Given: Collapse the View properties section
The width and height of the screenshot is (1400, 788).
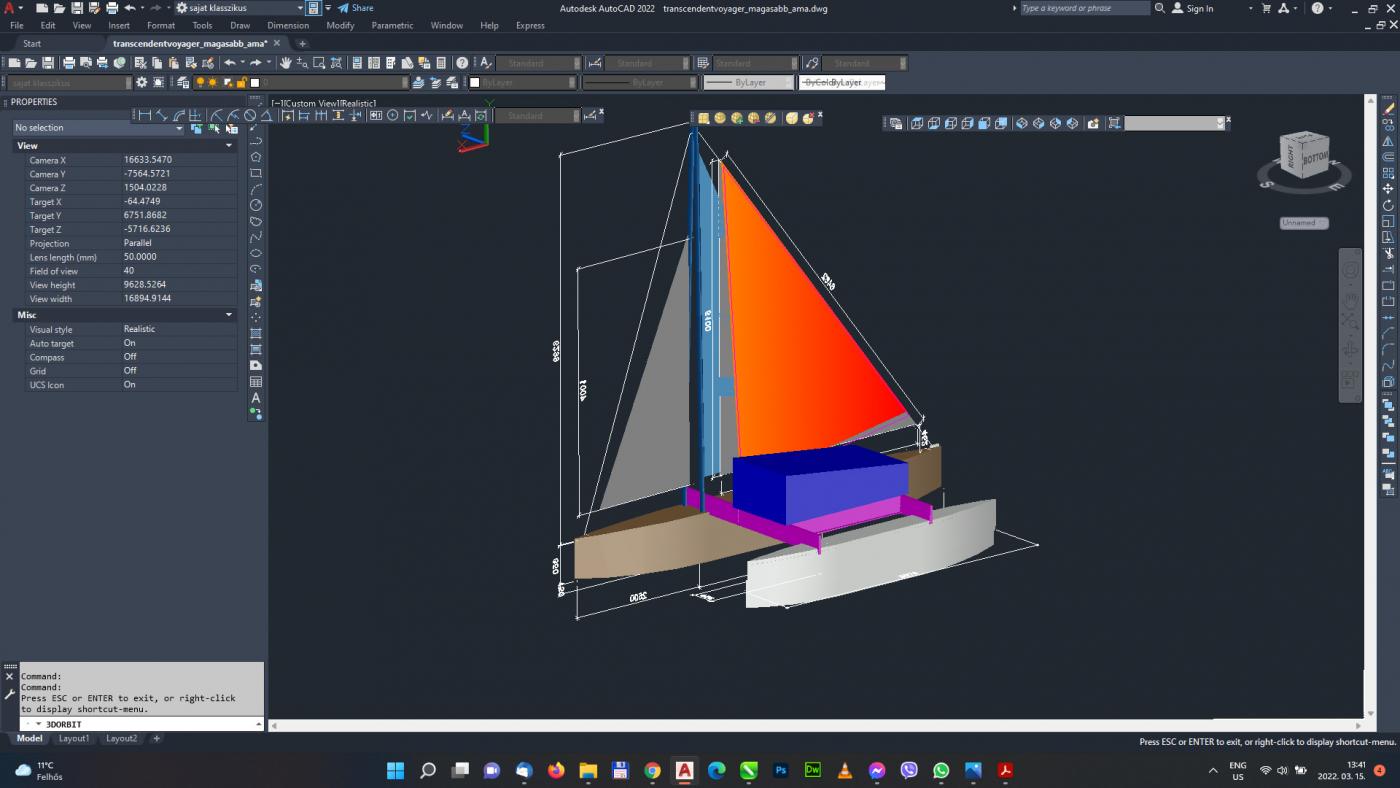Looking at the screenshot, I should click(x=228, y=146).
